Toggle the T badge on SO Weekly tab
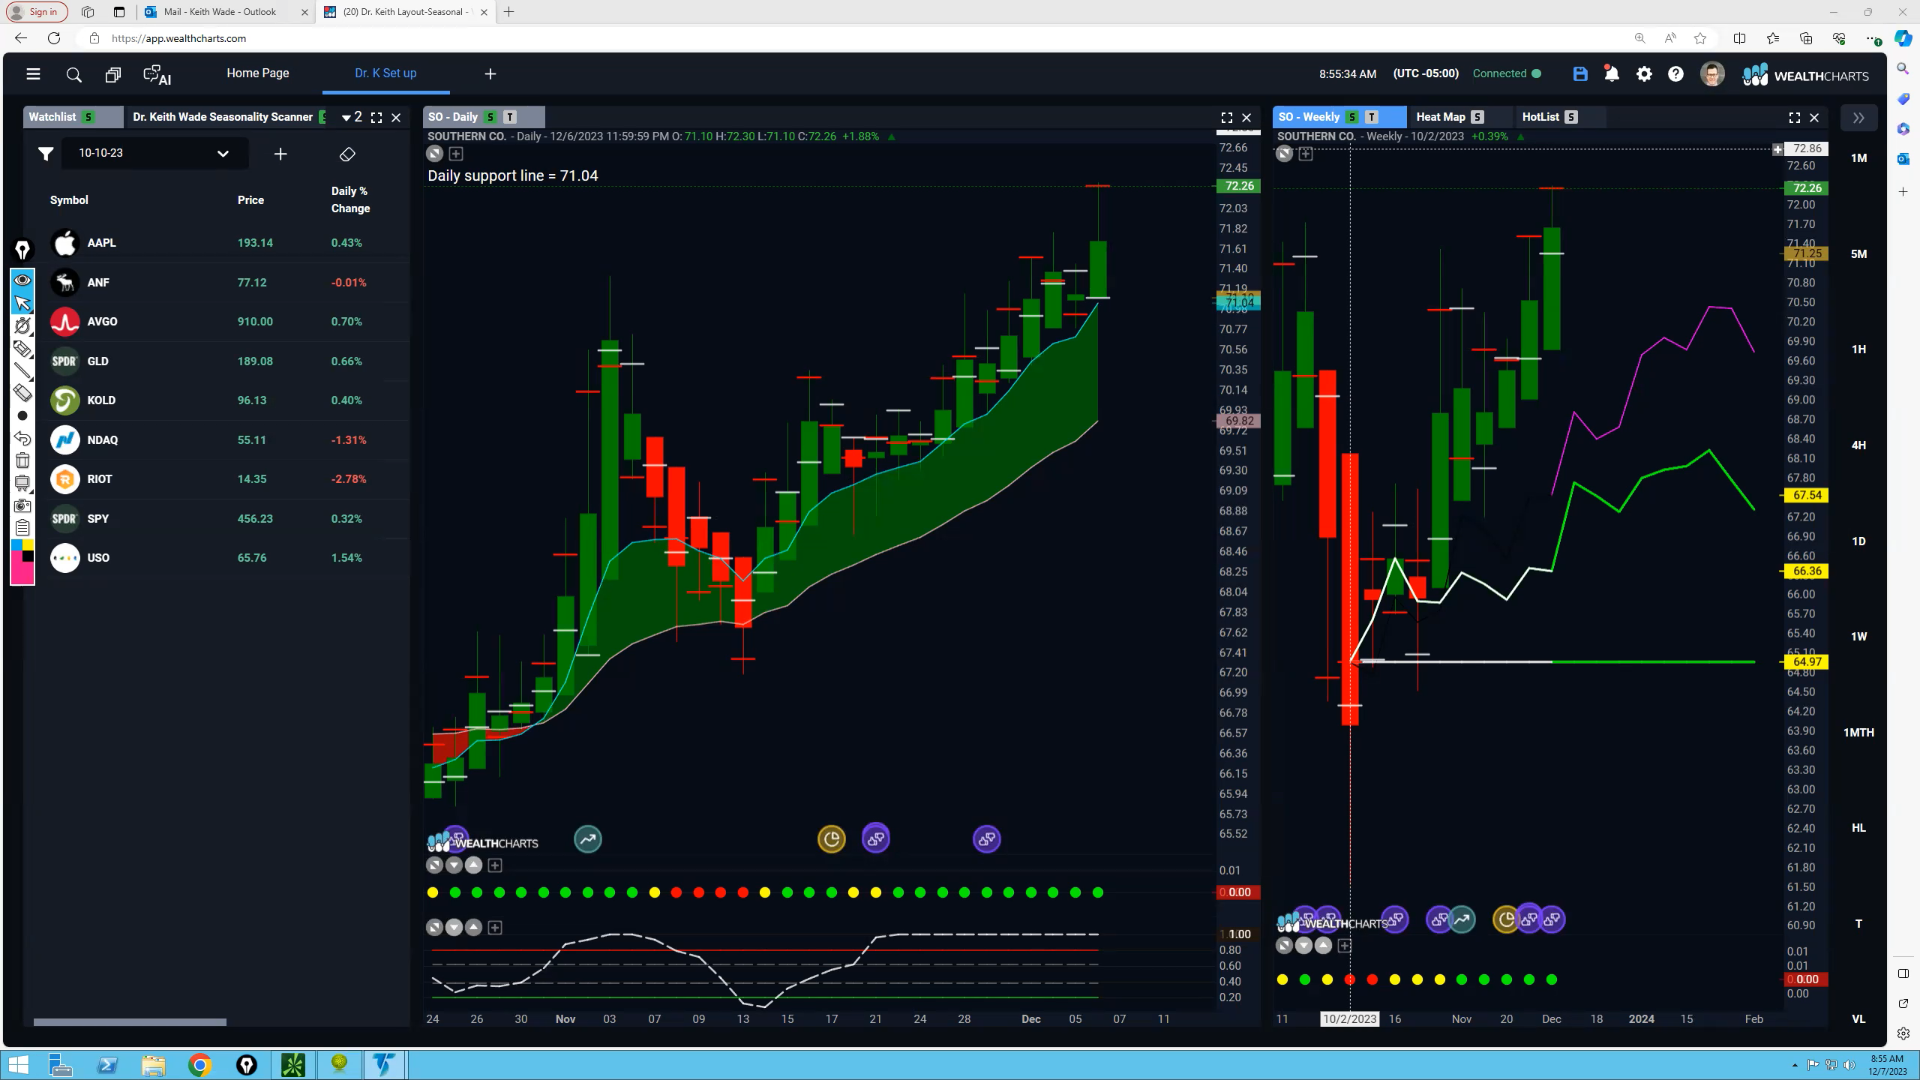Screen dimensions: 1920x1080 [x=1372, y=117]
